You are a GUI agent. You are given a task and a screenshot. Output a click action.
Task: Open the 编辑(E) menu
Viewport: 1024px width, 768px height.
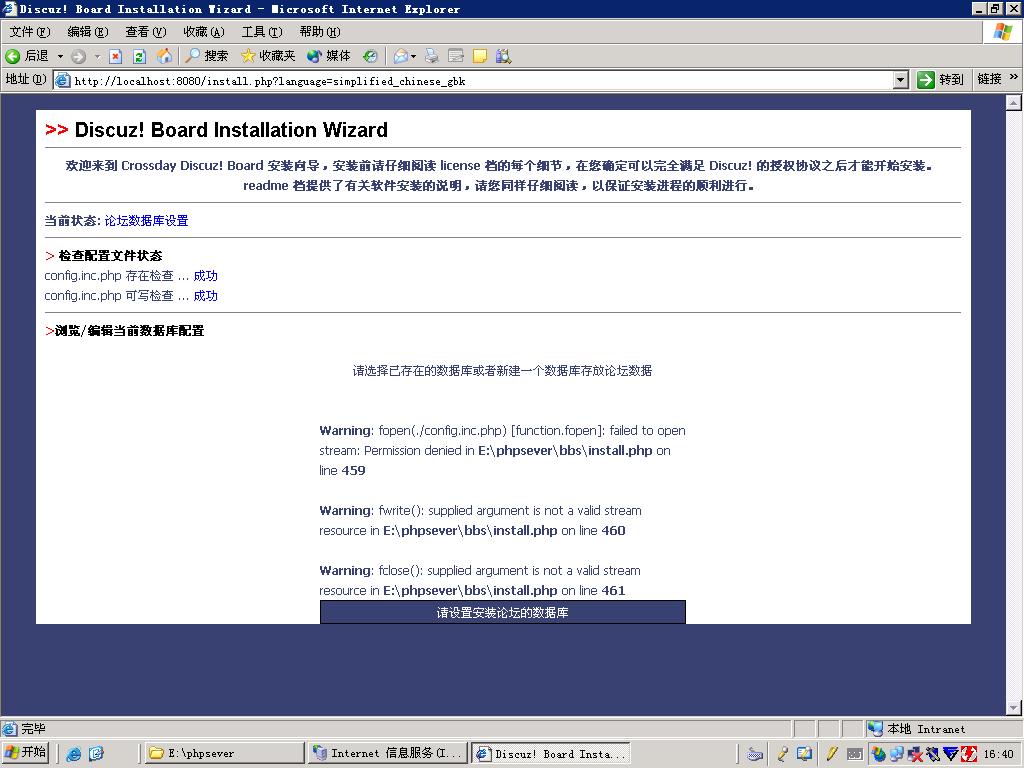tap(88, 31)
